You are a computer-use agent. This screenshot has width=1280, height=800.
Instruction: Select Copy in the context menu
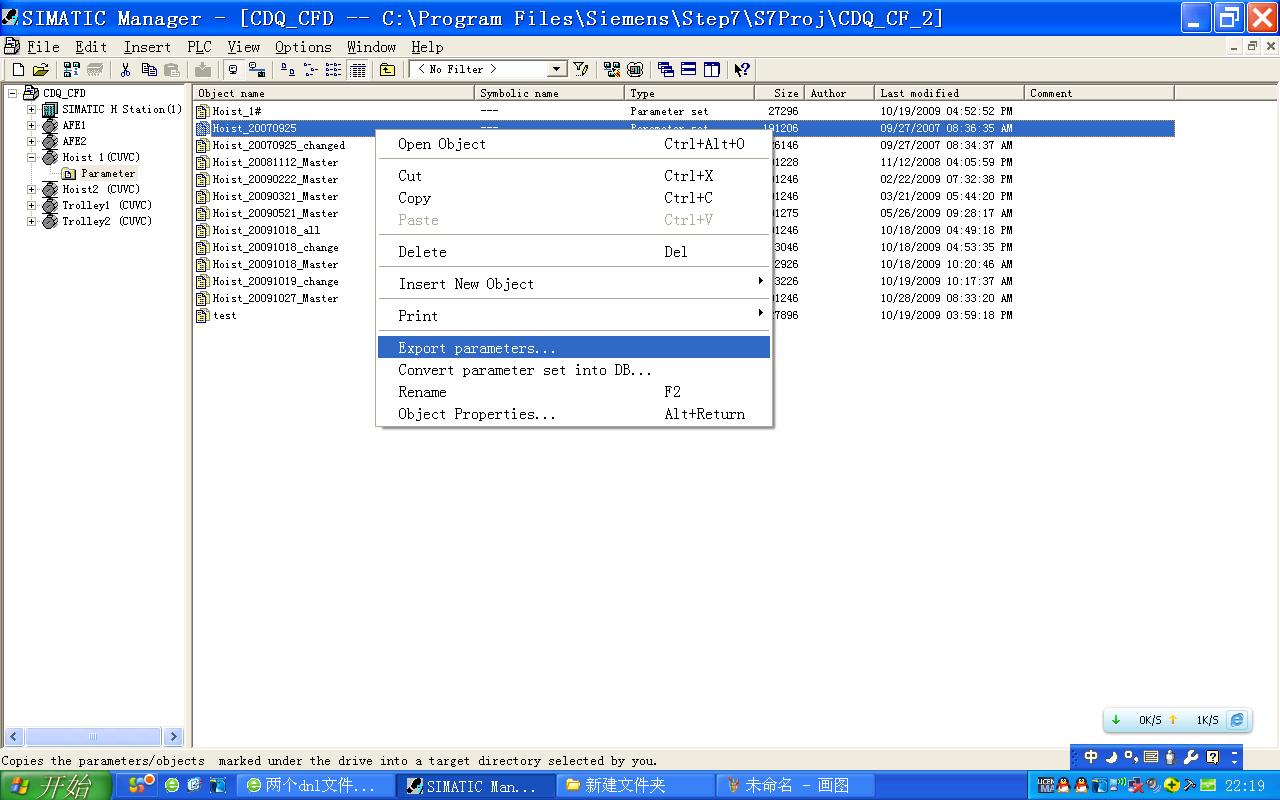coord(574,198)
